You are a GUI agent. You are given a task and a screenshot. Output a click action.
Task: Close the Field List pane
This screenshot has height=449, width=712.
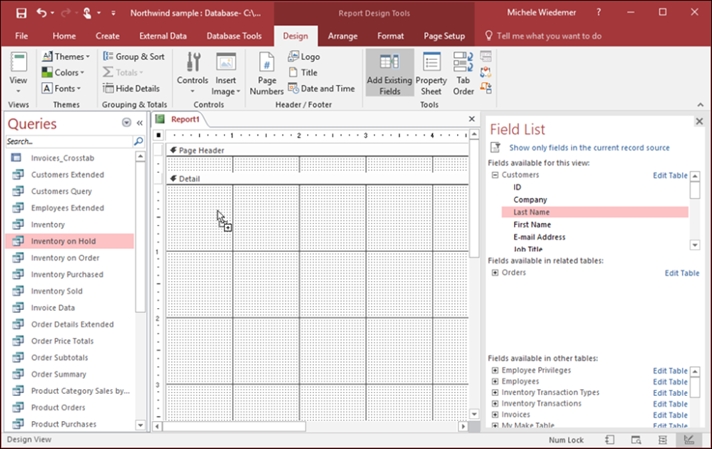[x=699, y=121]
